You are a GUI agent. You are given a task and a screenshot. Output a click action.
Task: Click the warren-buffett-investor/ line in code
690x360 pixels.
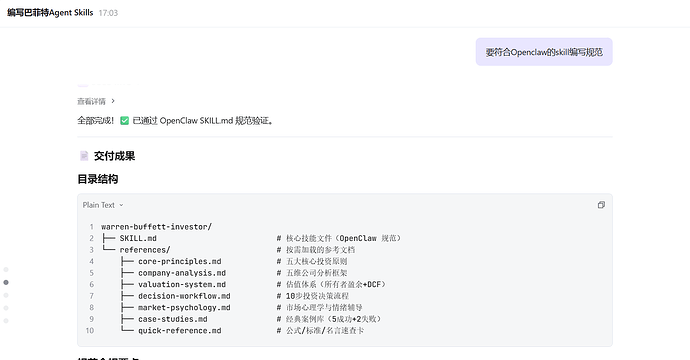coord(156,227)
